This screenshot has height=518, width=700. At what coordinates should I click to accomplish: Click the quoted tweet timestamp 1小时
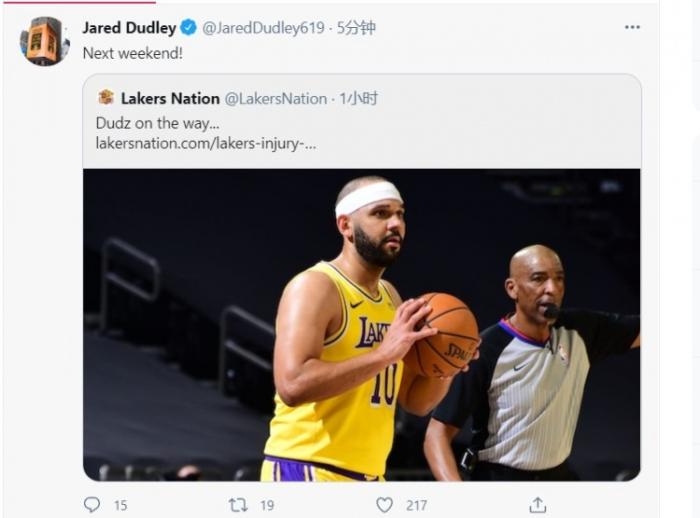(359, 98)
